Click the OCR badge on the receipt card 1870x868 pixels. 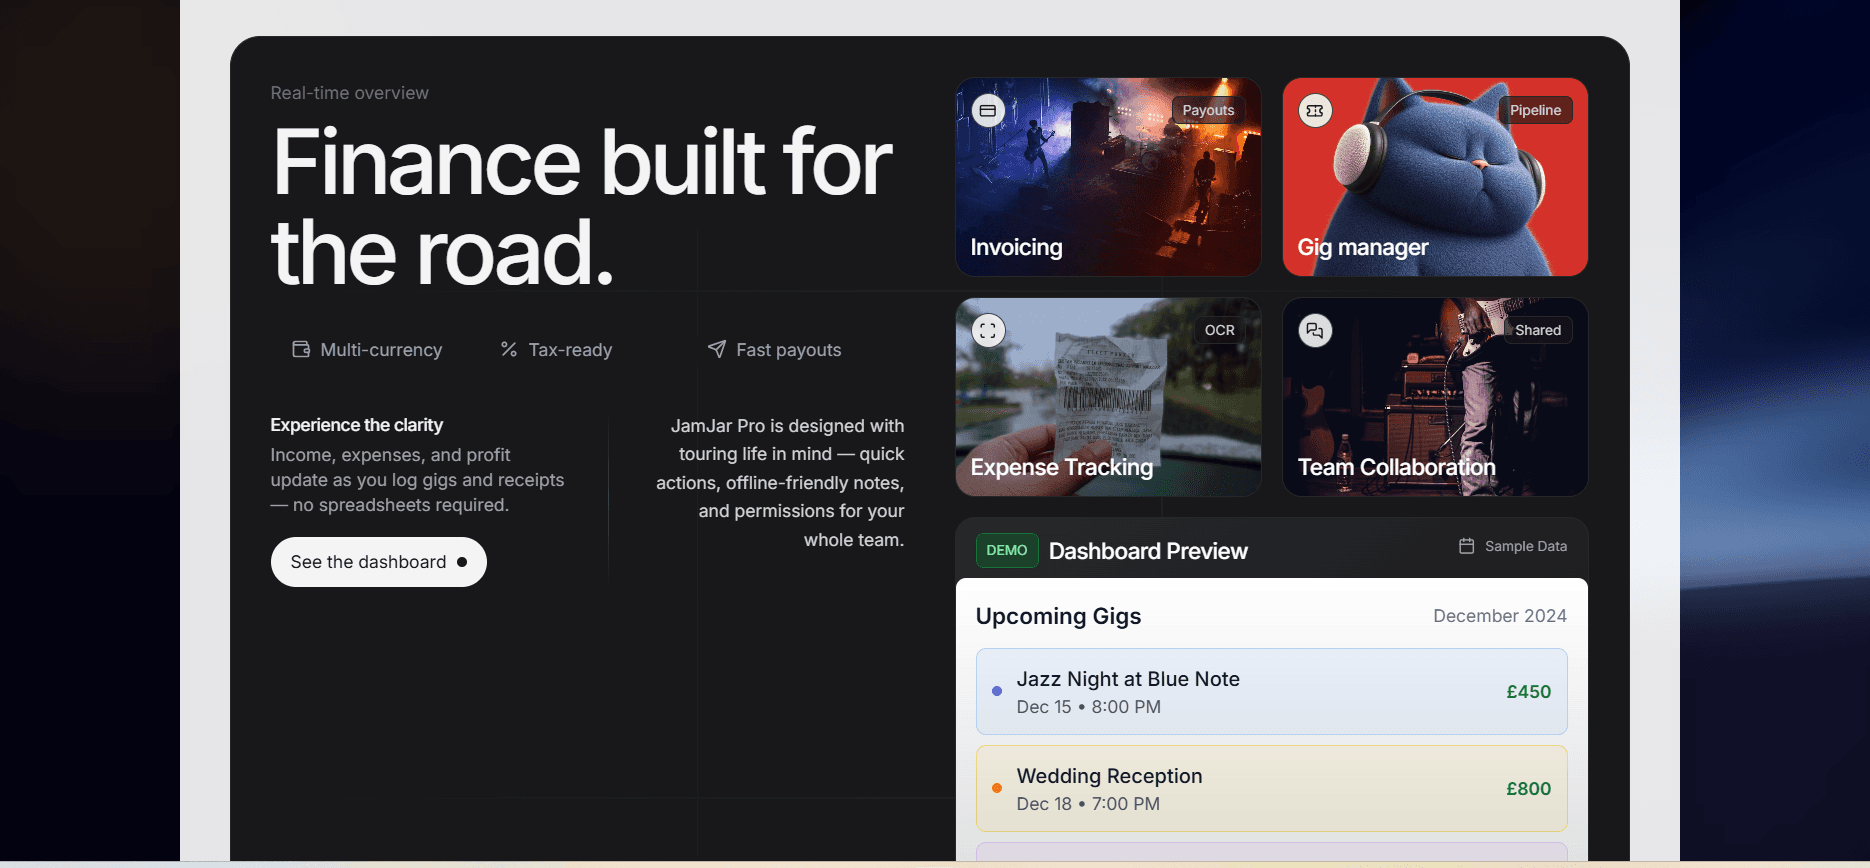(x=1219, y=331)
